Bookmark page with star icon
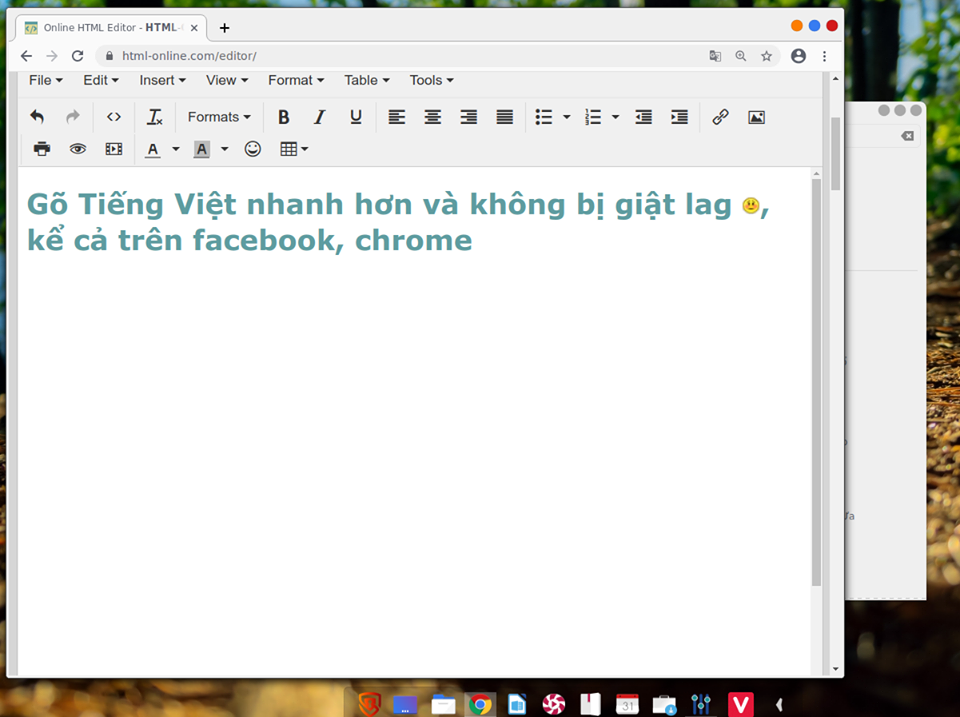Image resolution: width=960 pixels, height=717 pixels. point(767,56)
